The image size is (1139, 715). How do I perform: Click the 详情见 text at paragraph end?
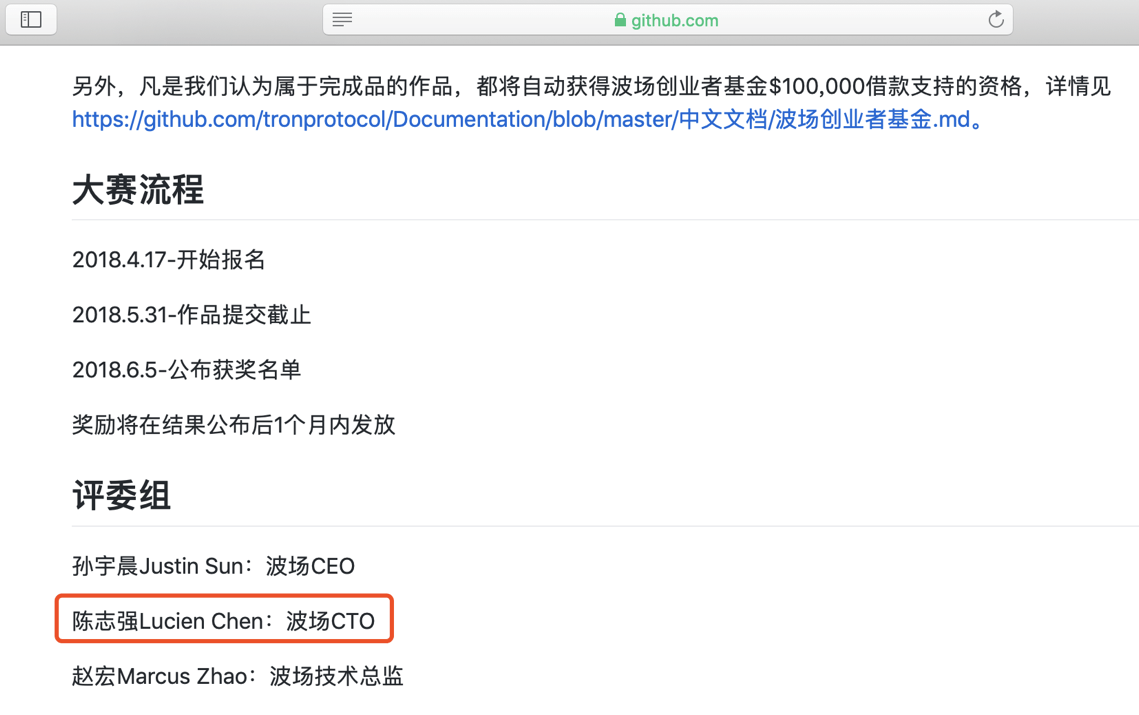tap(1079, 86)
